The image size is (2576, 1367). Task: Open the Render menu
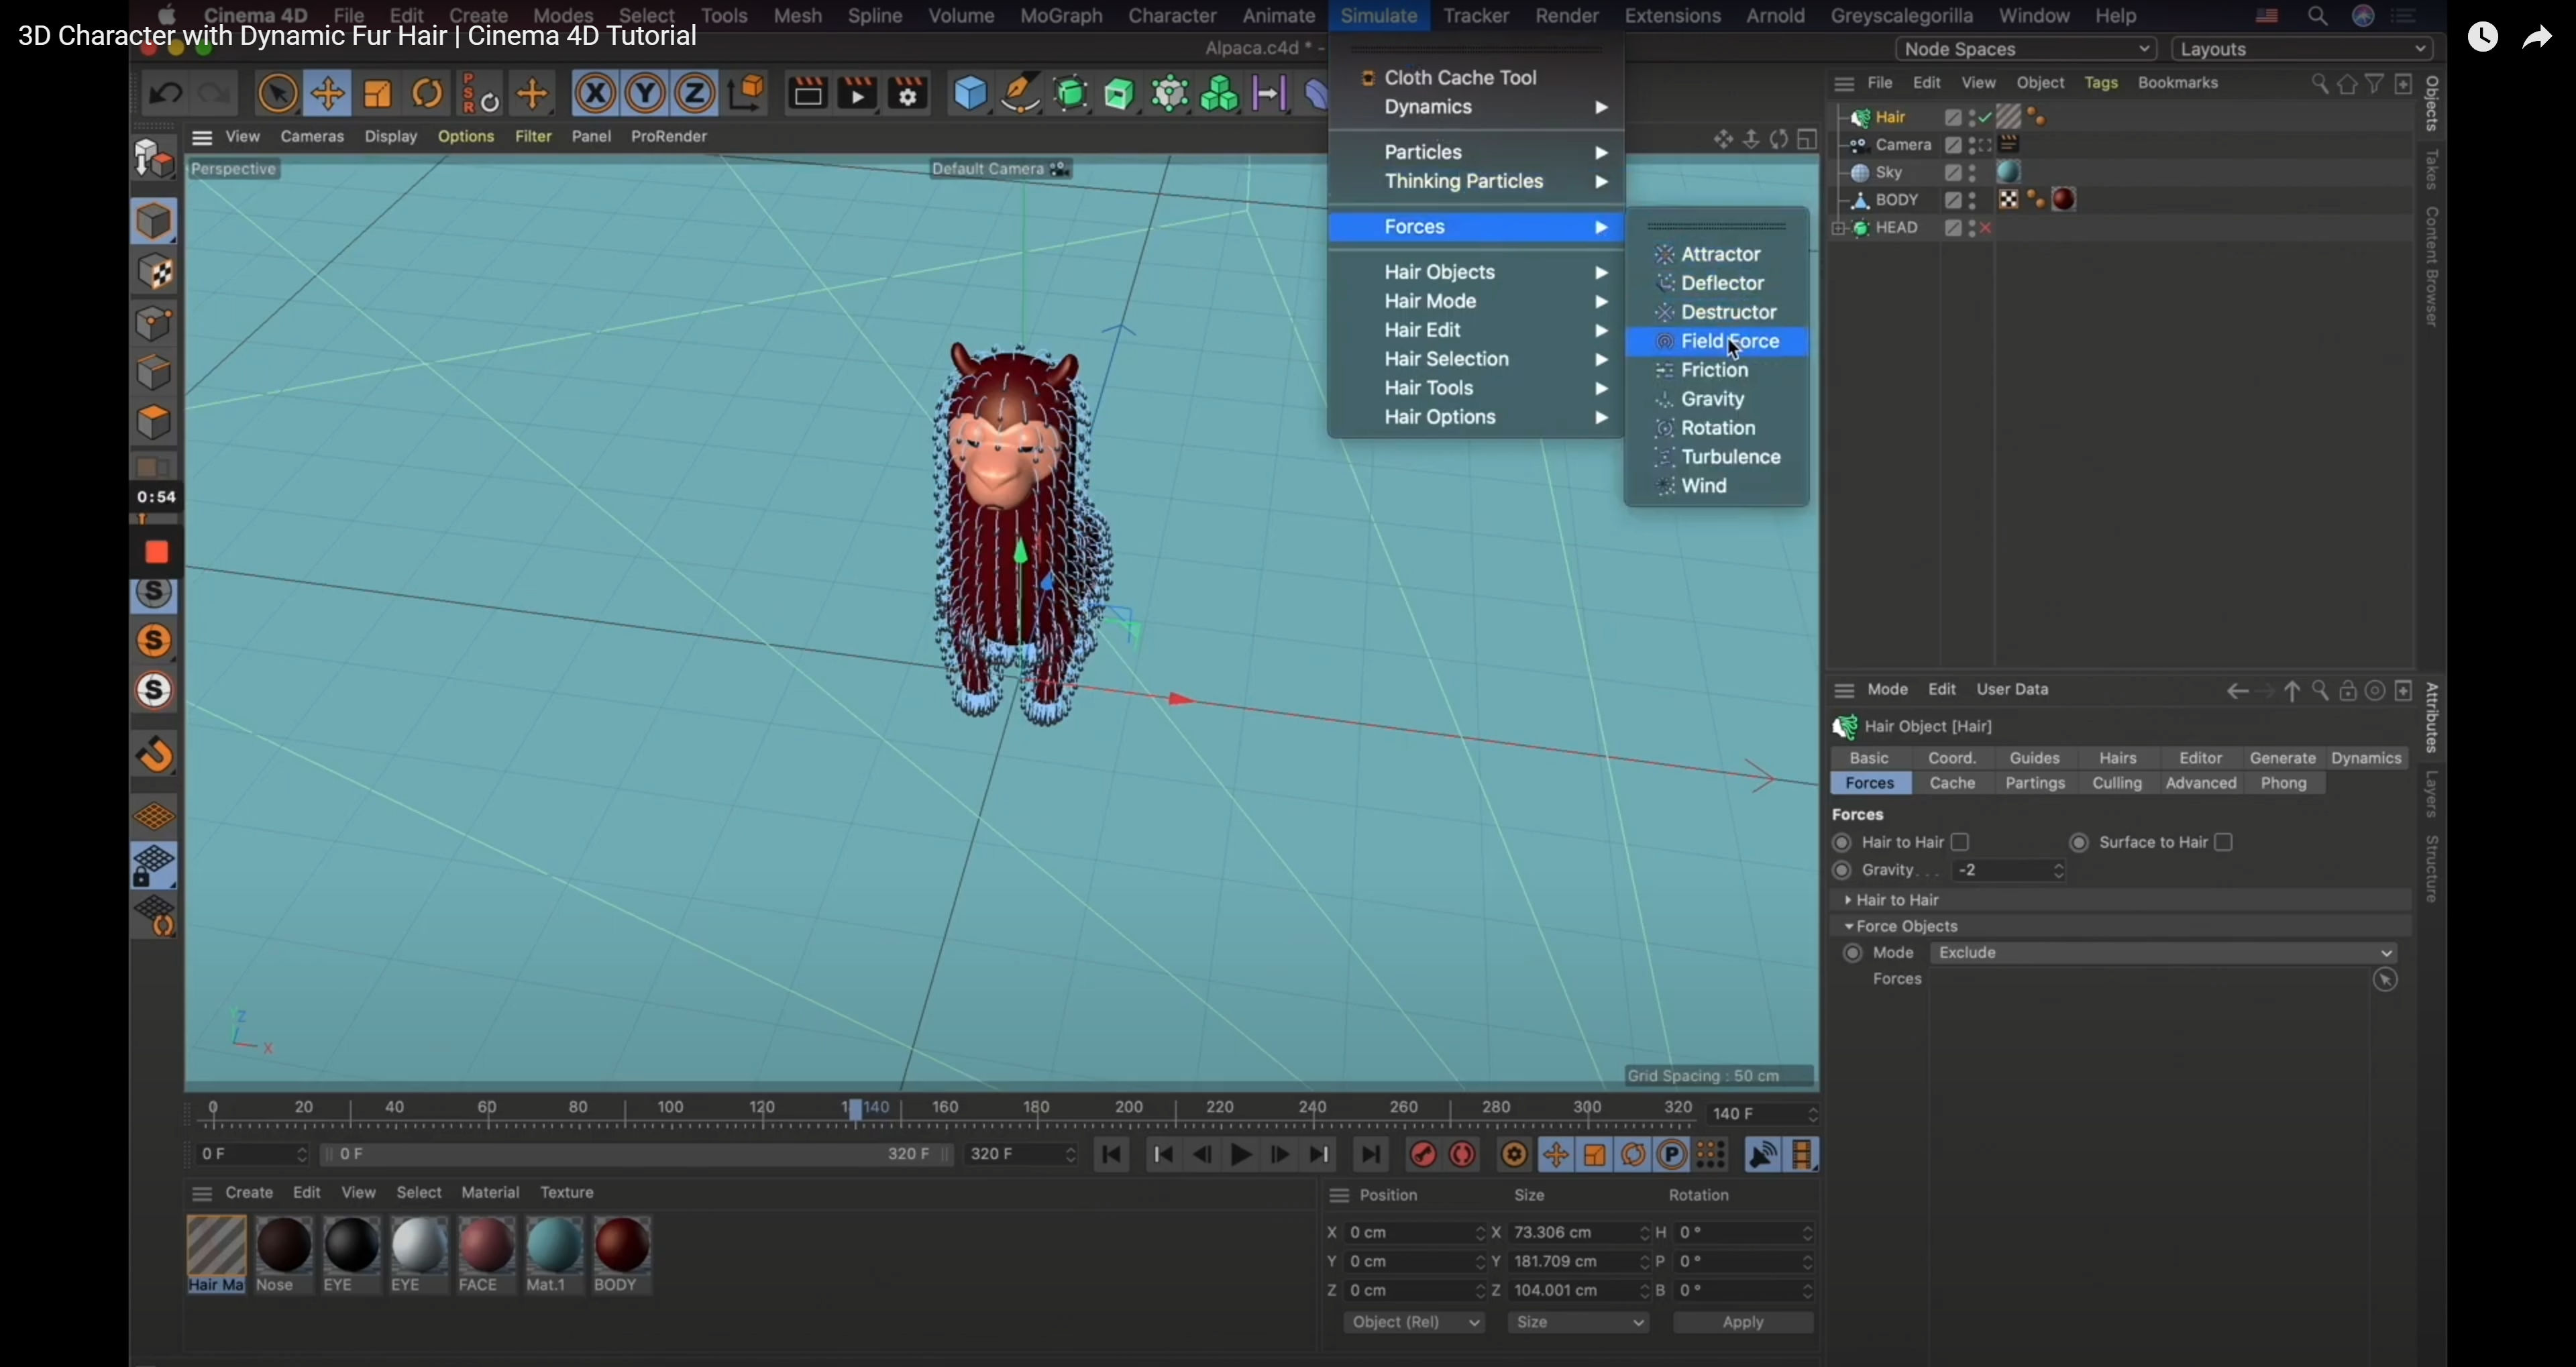pyautogui.click(x=1567, y=16)
